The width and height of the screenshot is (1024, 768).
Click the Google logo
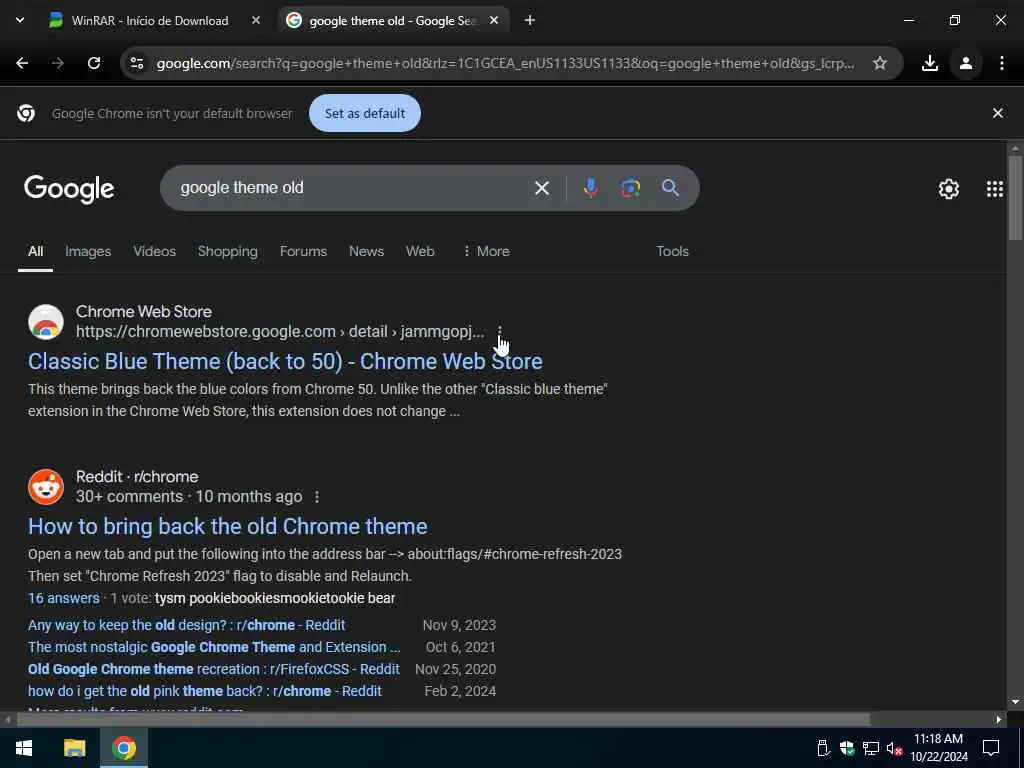point(69,189)
